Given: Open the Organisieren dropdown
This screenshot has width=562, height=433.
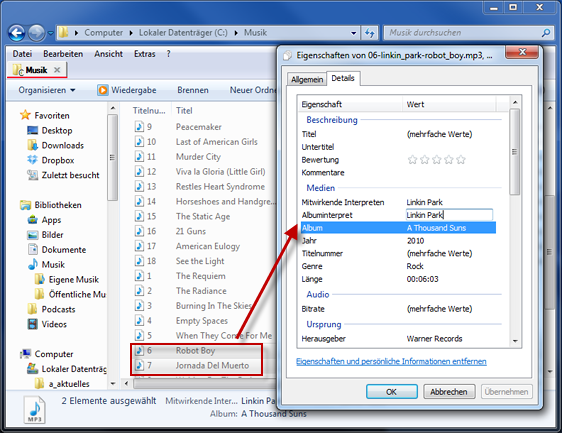Looking at the screenshot, I should coord(47,90).
